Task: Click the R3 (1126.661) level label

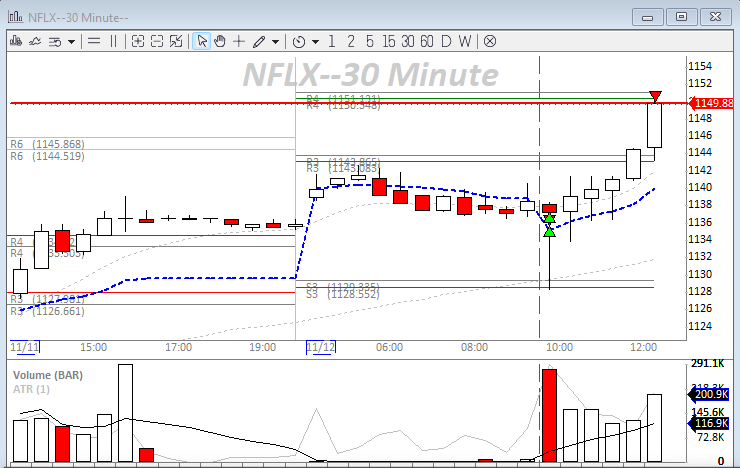Action: [47, 311]
